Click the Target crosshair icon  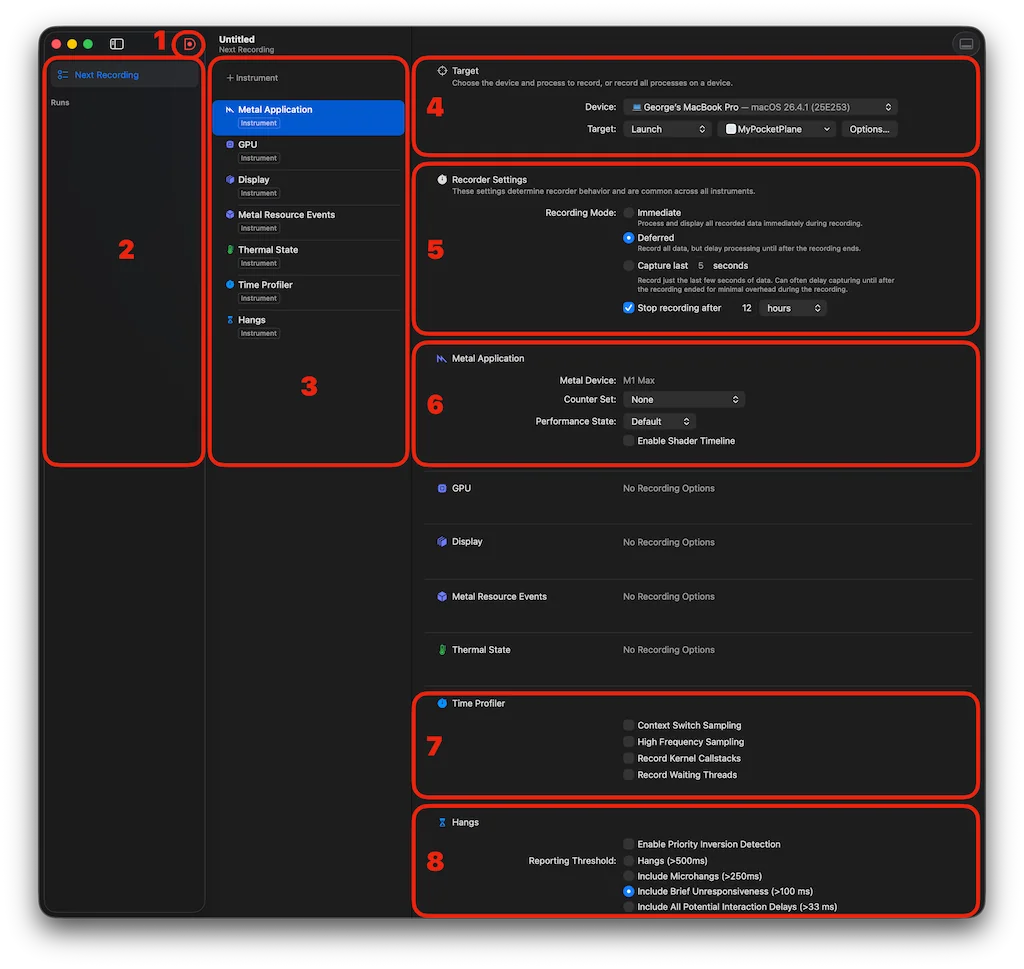tap(442, 71)
